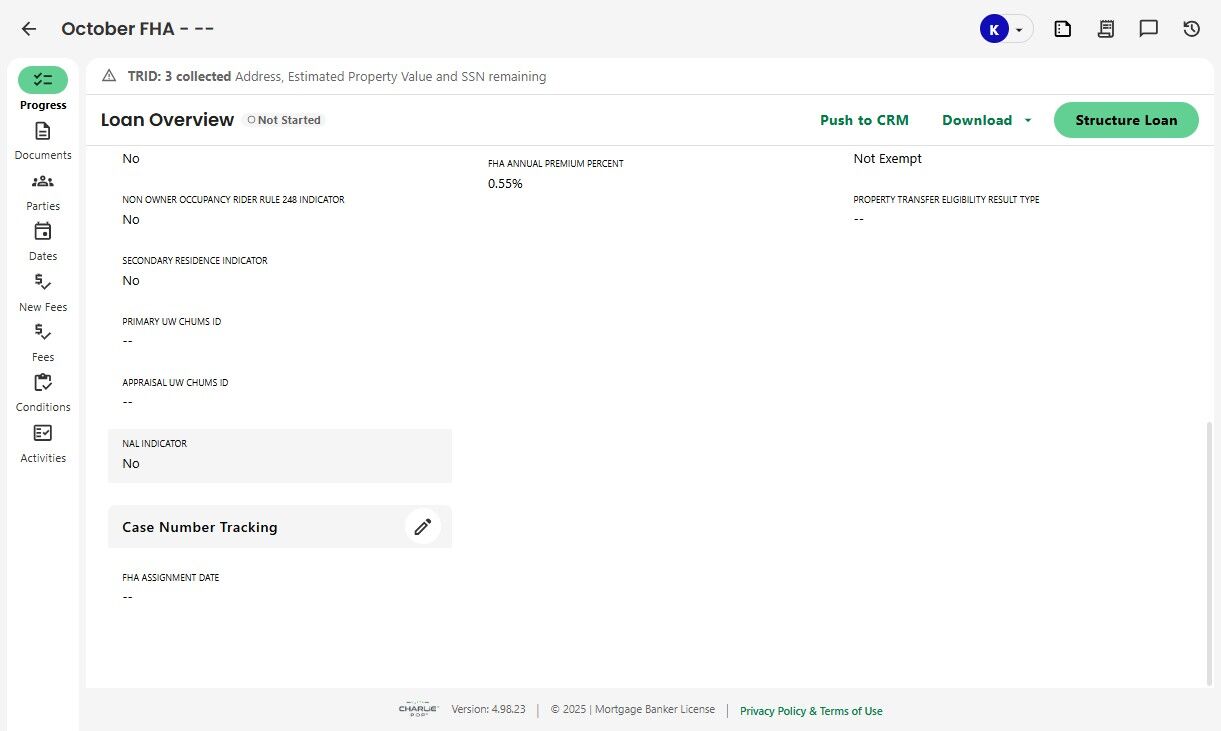Open the history clock icon
This screenshot has height=731, width=1221.
pyautogui.click(x=1192, y=29)
